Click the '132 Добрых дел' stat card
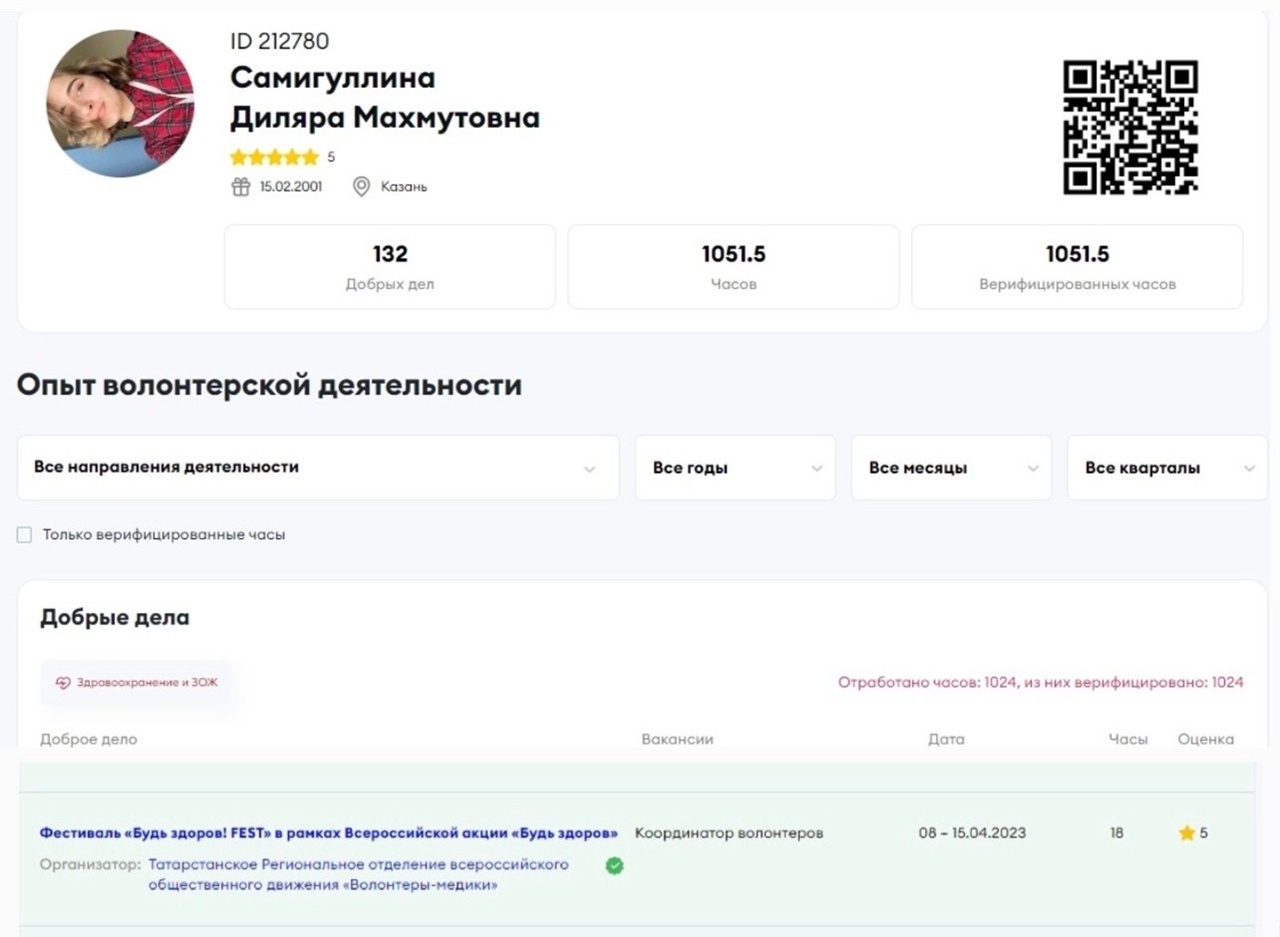The height and width of the screenshot is (937, 1280). (x=389, y=267)
